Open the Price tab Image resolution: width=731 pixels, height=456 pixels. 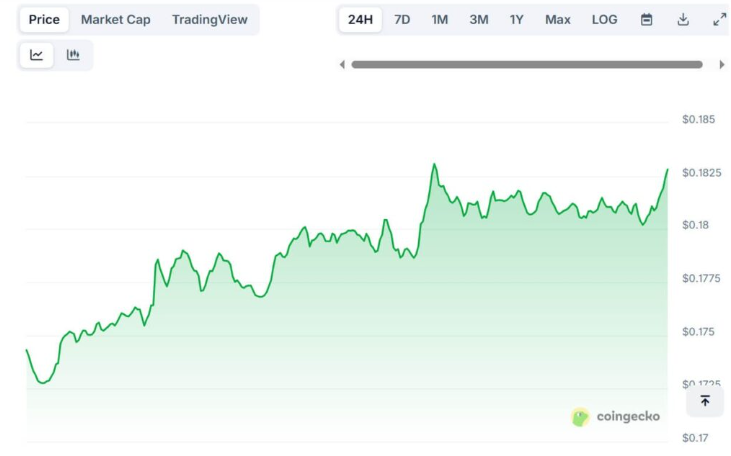(x=44, y=19)
